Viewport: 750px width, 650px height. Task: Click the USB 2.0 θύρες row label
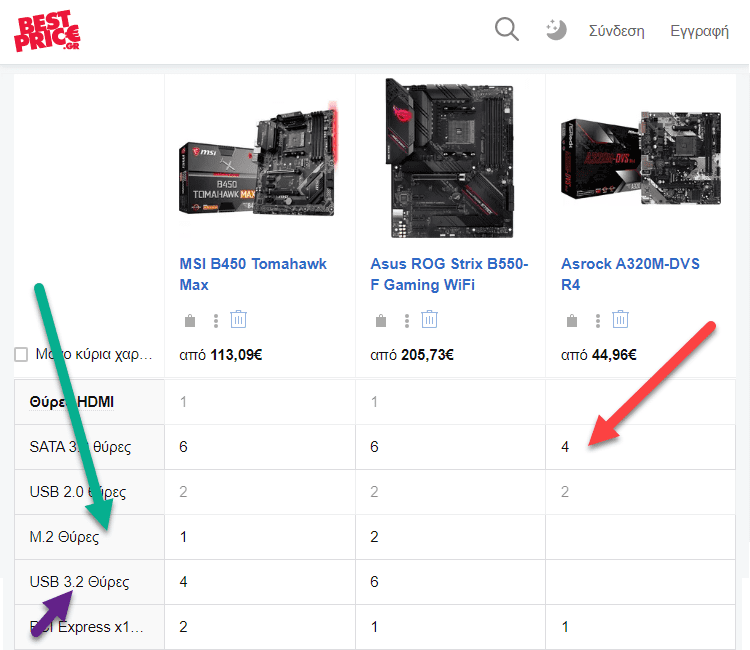[x=77, y=492]
